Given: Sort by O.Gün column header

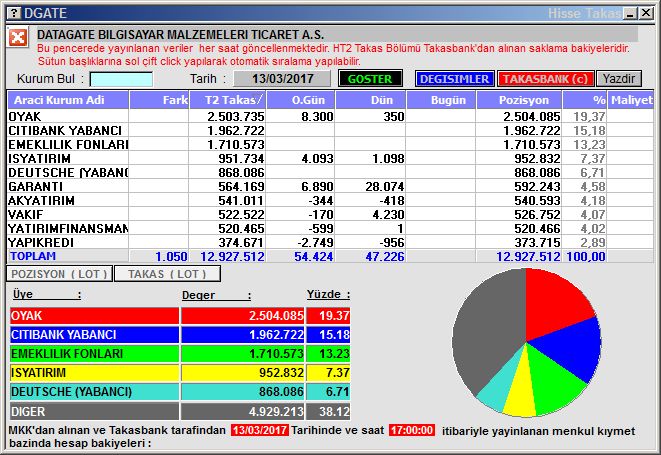Looking at the screenshot, I should (x=301, y=100).
